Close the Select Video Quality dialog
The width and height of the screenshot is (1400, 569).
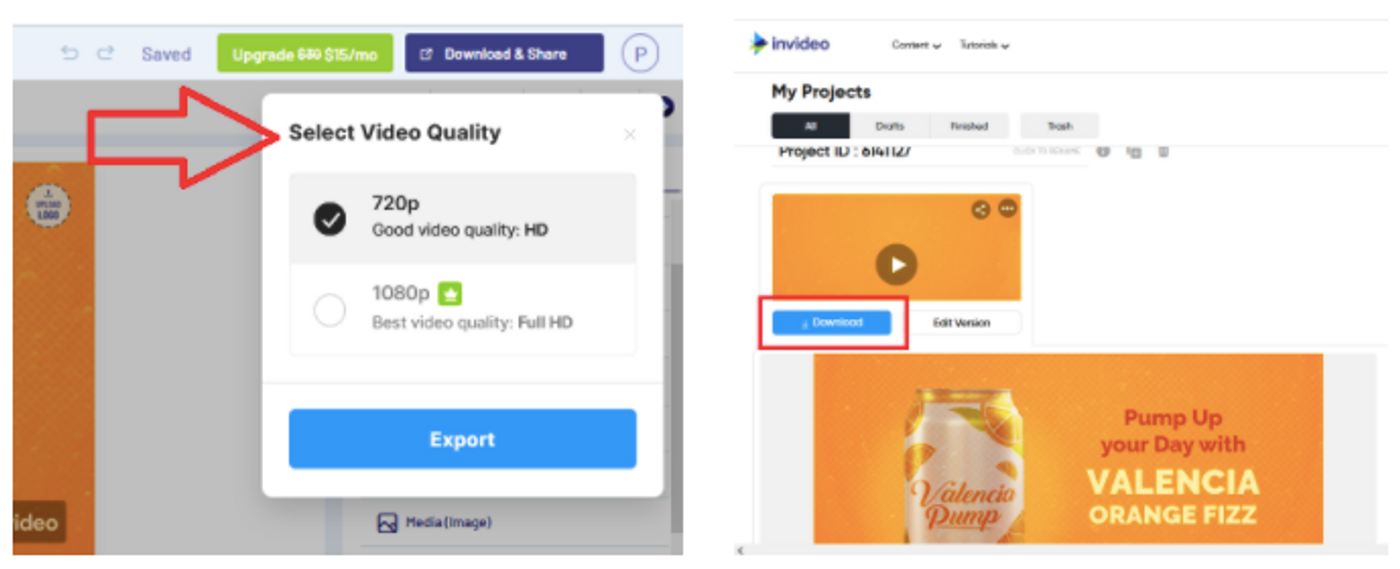pos(629,134)
